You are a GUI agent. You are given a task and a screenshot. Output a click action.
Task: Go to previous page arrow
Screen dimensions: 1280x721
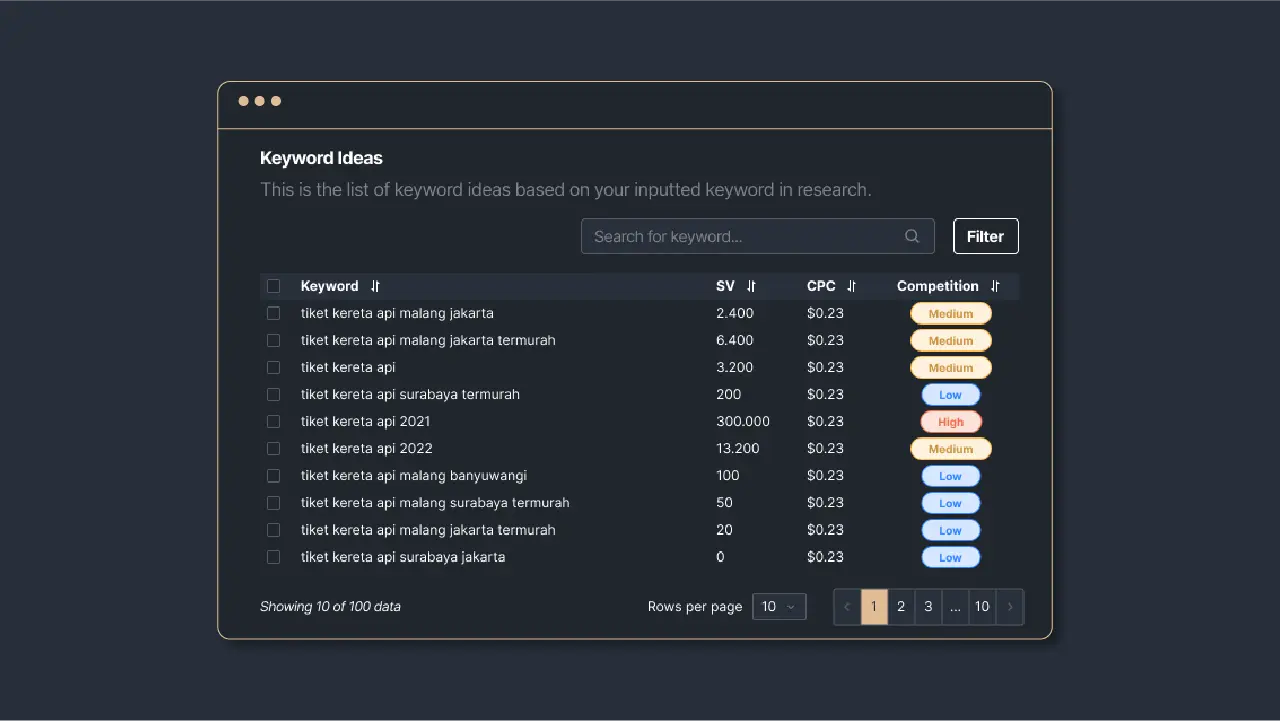pos(847,606)
